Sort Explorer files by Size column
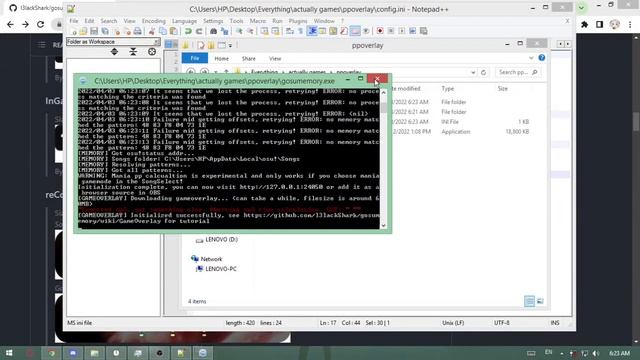This screenshot has width=640, height=360. 502,89
